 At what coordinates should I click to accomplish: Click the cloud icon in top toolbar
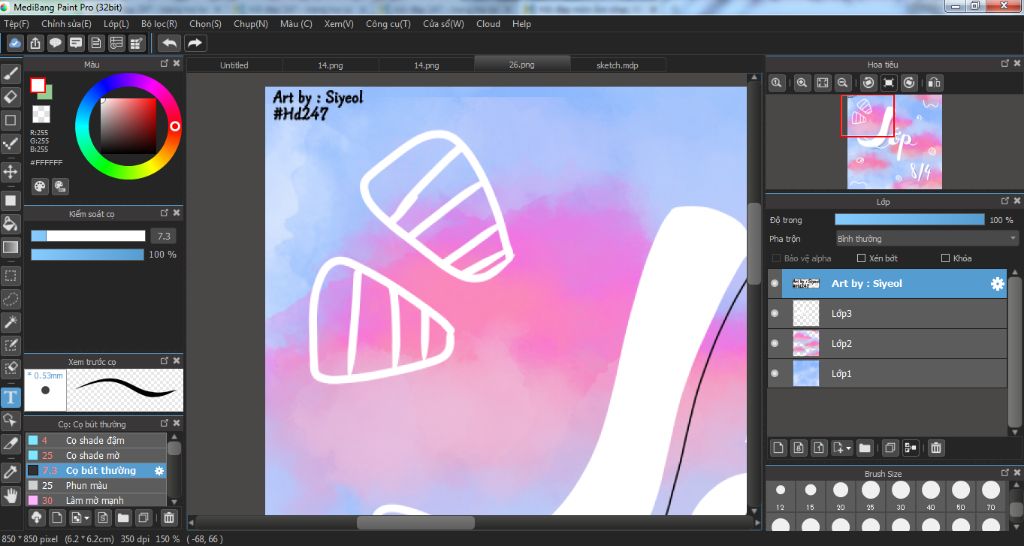(x=15, y=43)
